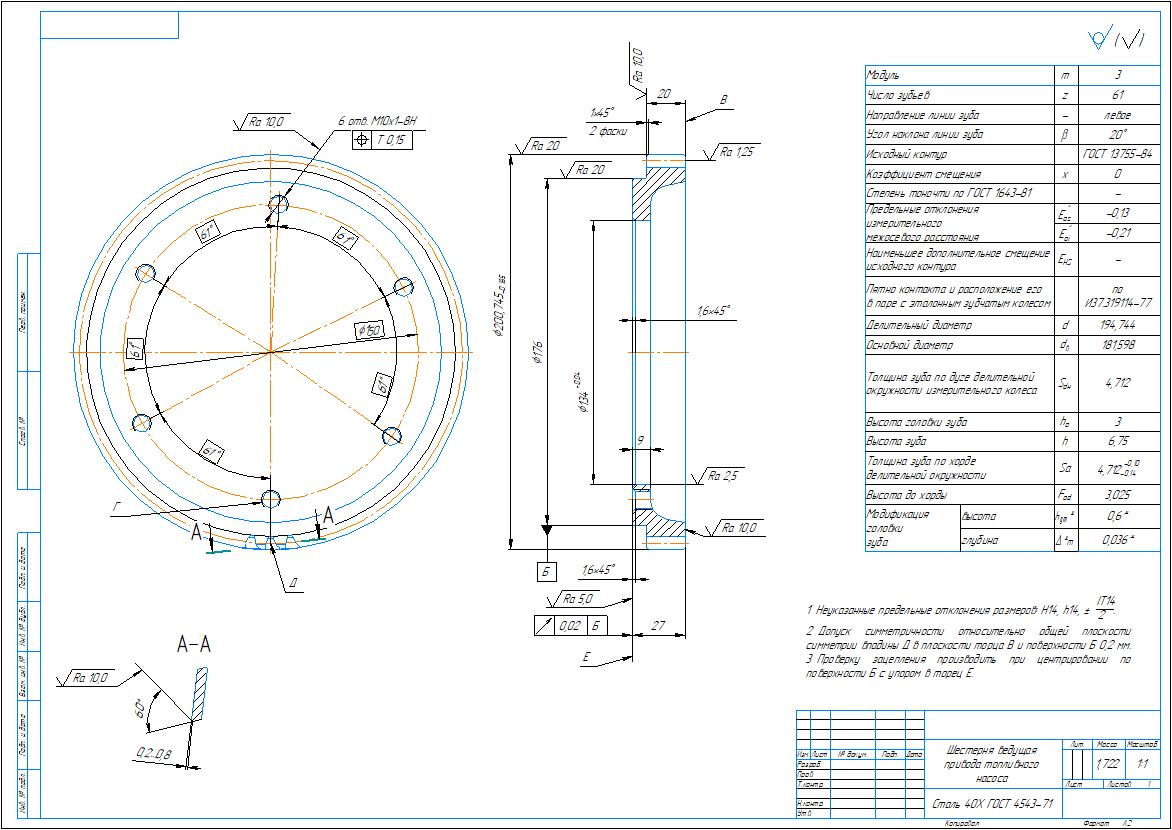Select the deviation value '-0,13'
The width and height of the screenshot is (1172, 830).
(x=1117, y=212)
